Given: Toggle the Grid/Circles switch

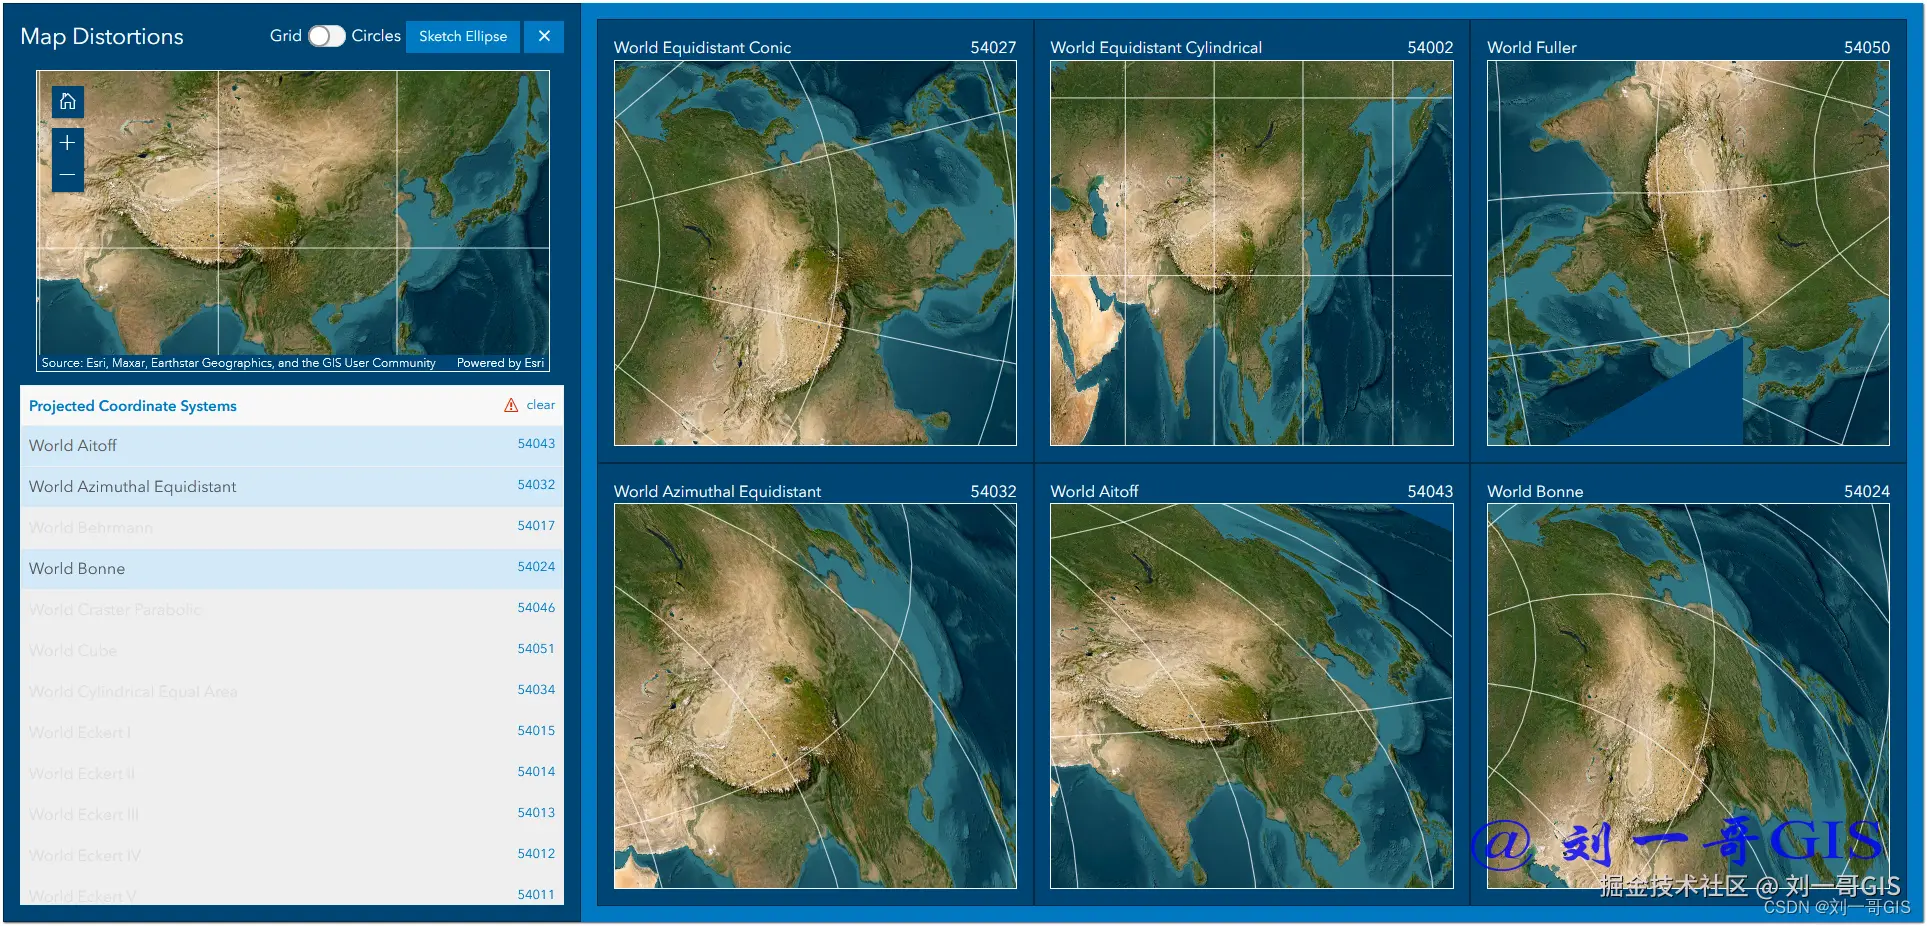Looking at the screenshot, I should [x=326, y=36].
